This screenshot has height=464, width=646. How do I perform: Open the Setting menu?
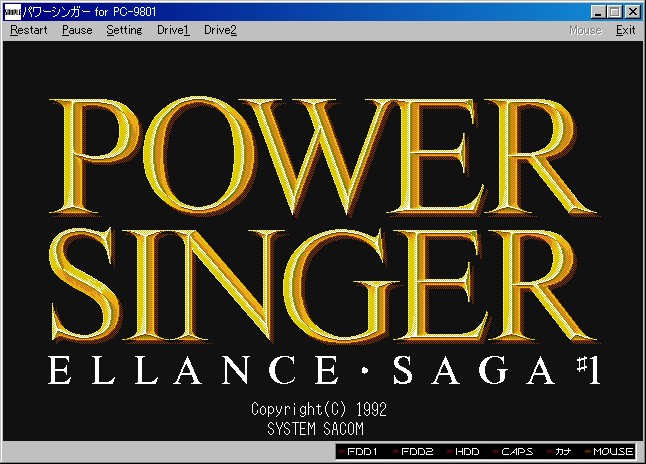point(124,30)
